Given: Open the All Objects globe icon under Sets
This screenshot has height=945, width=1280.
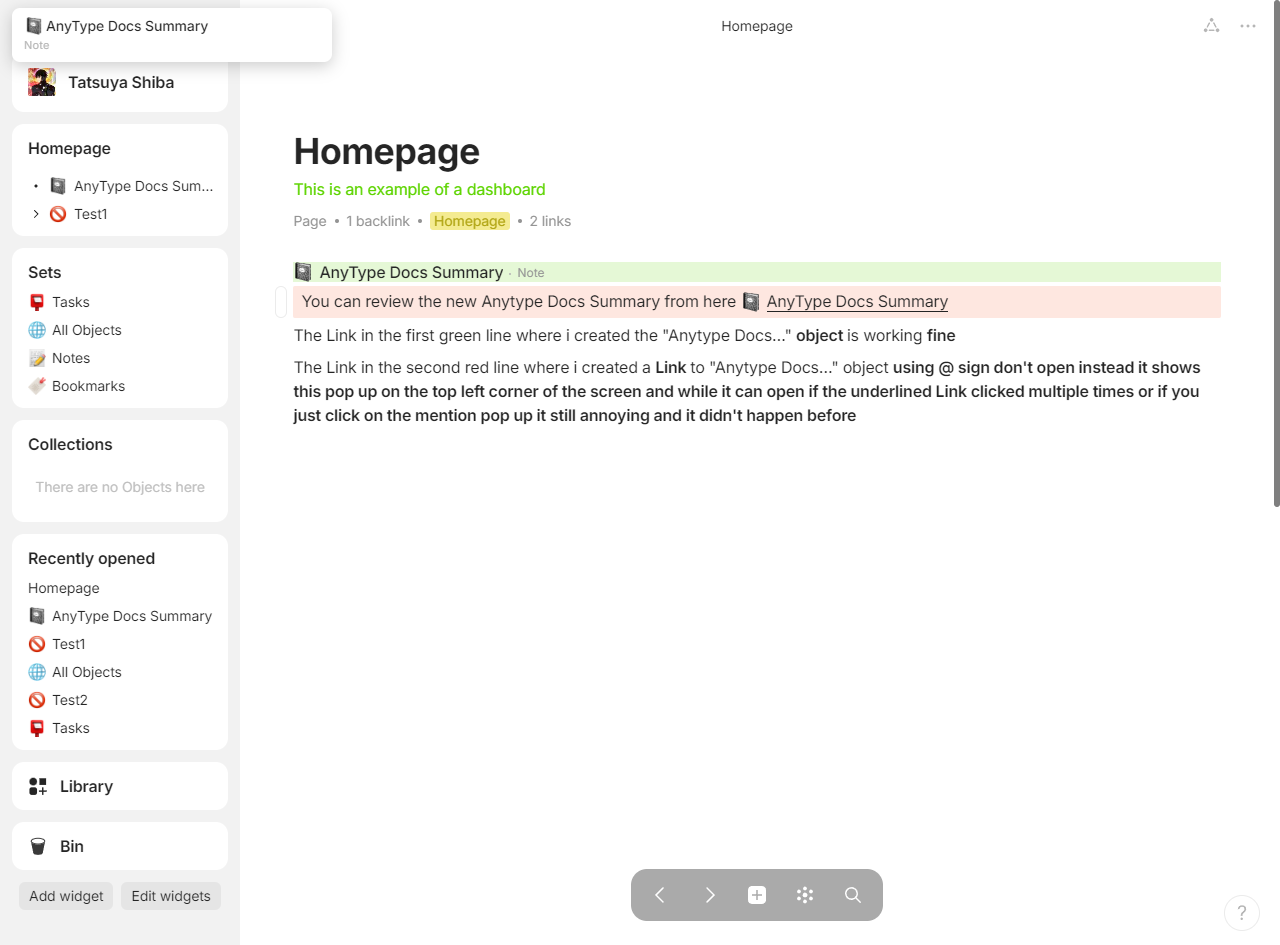Looking at the screenshot, I should (x=37, y=330).
